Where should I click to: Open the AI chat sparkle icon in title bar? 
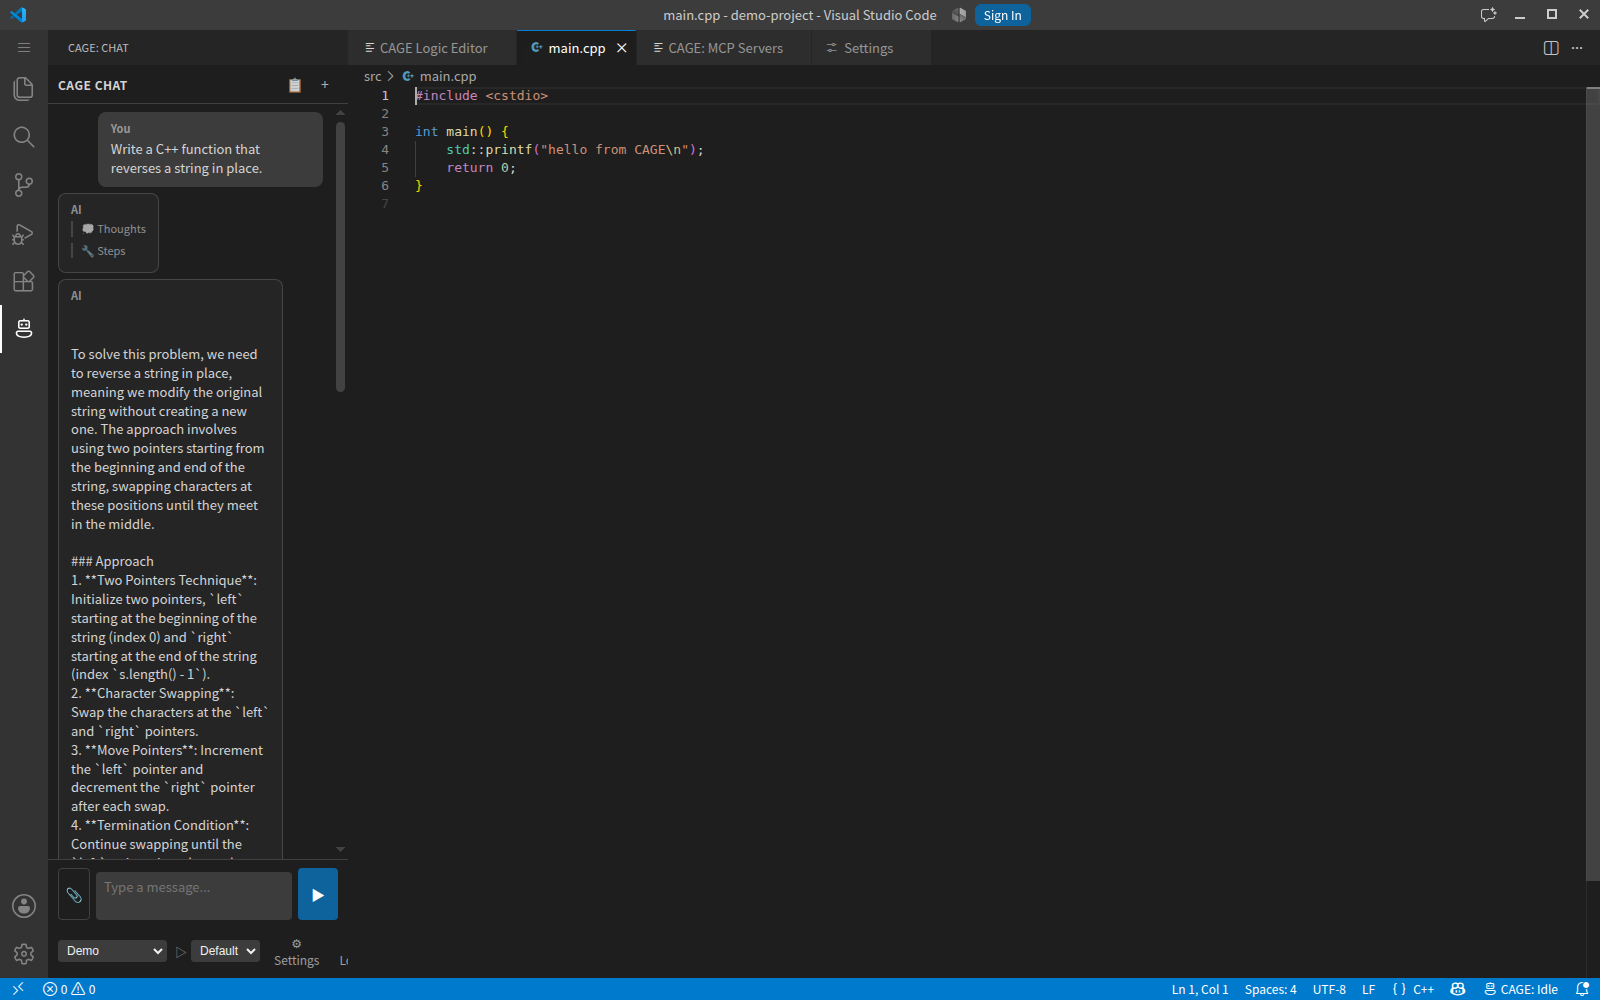[1488, 15]
